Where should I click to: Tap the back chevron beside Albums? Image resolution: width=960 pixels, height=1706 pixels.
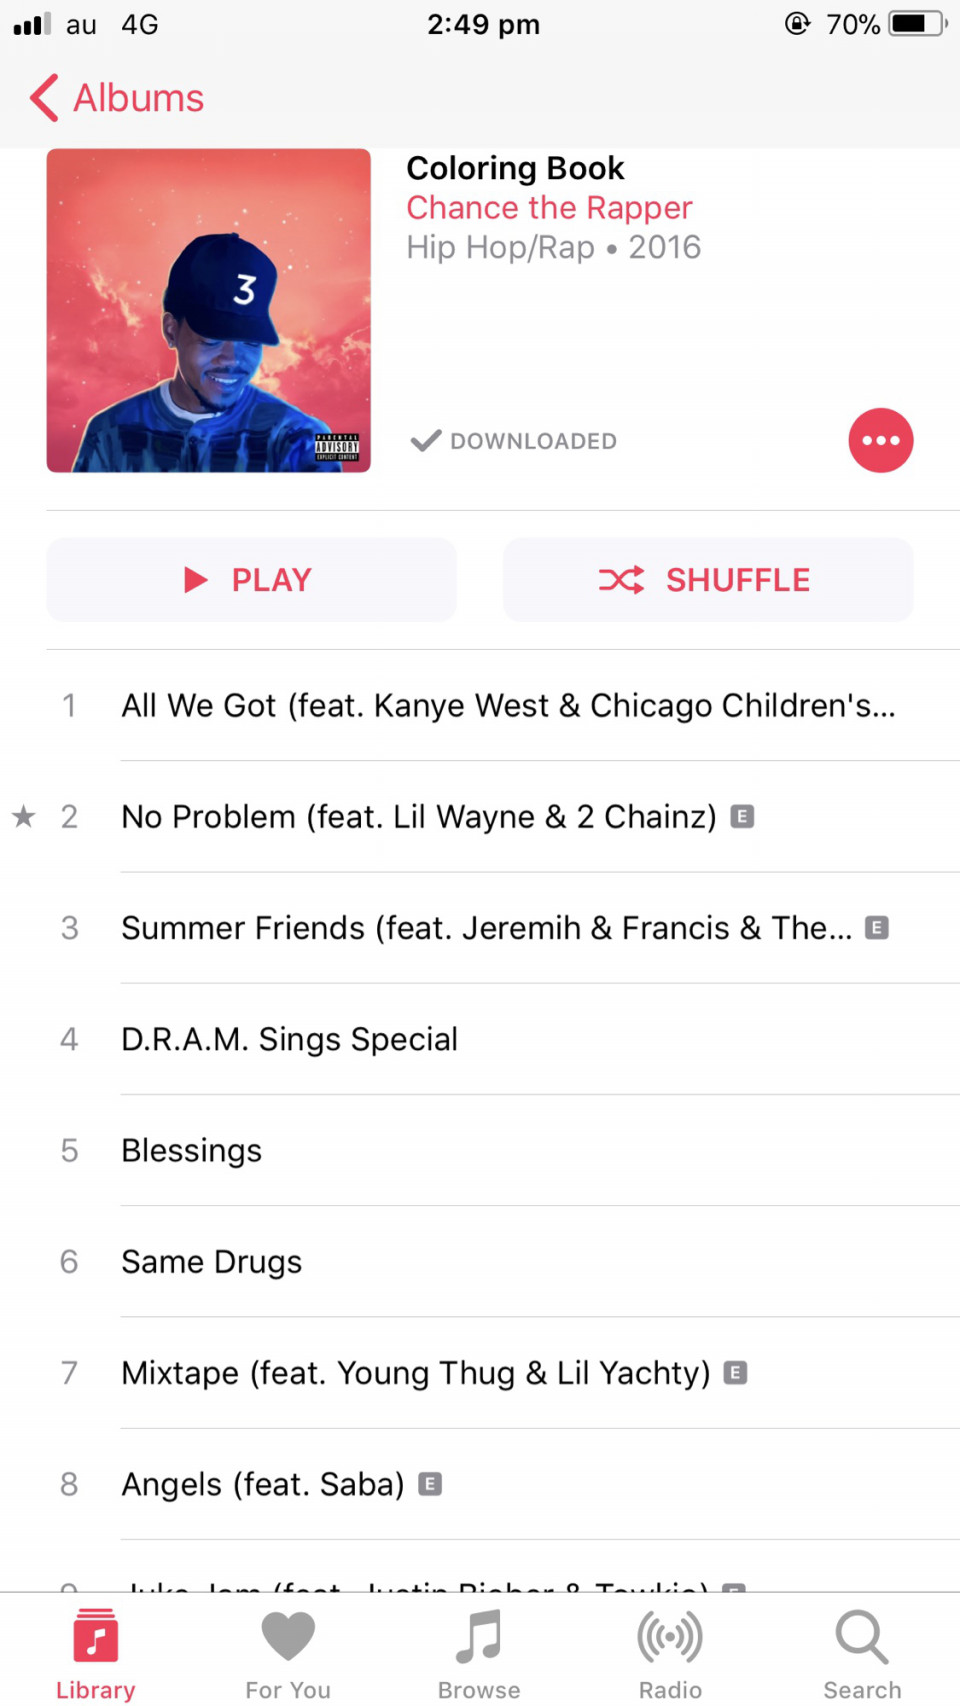point(44,98)
